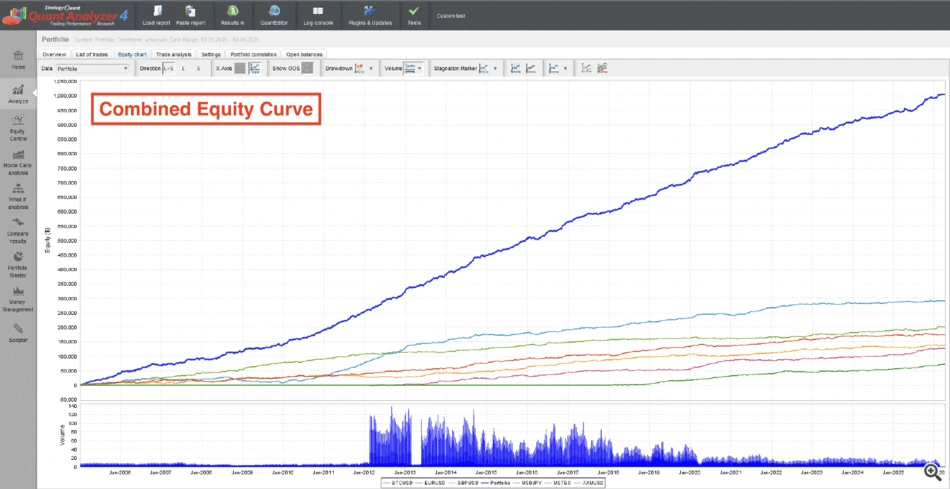This screenshot has width=950, height=489.
Task: Switch to the Portfolio correlation tab
Action: click(x=253, y=54)
